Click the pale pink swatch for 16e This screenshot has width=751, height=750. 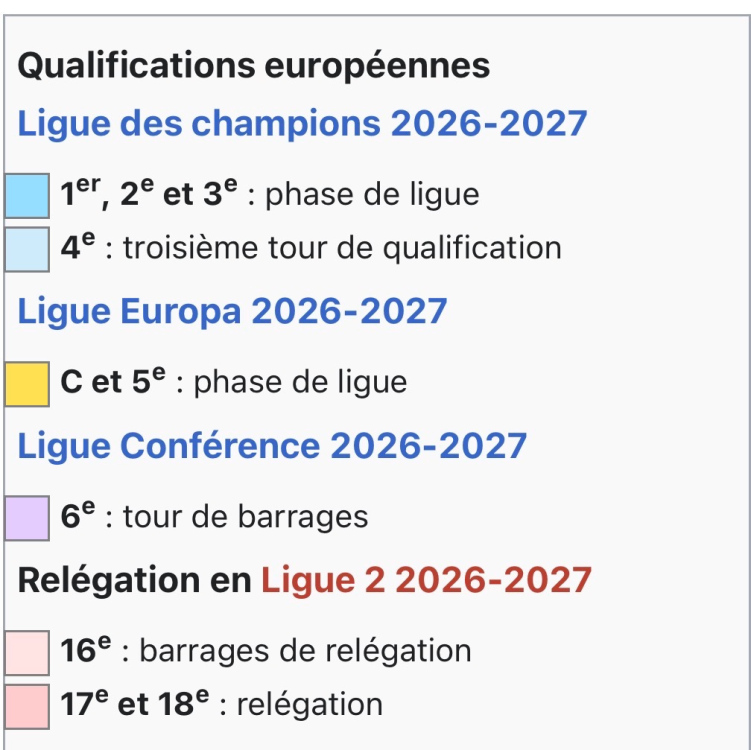27,652
